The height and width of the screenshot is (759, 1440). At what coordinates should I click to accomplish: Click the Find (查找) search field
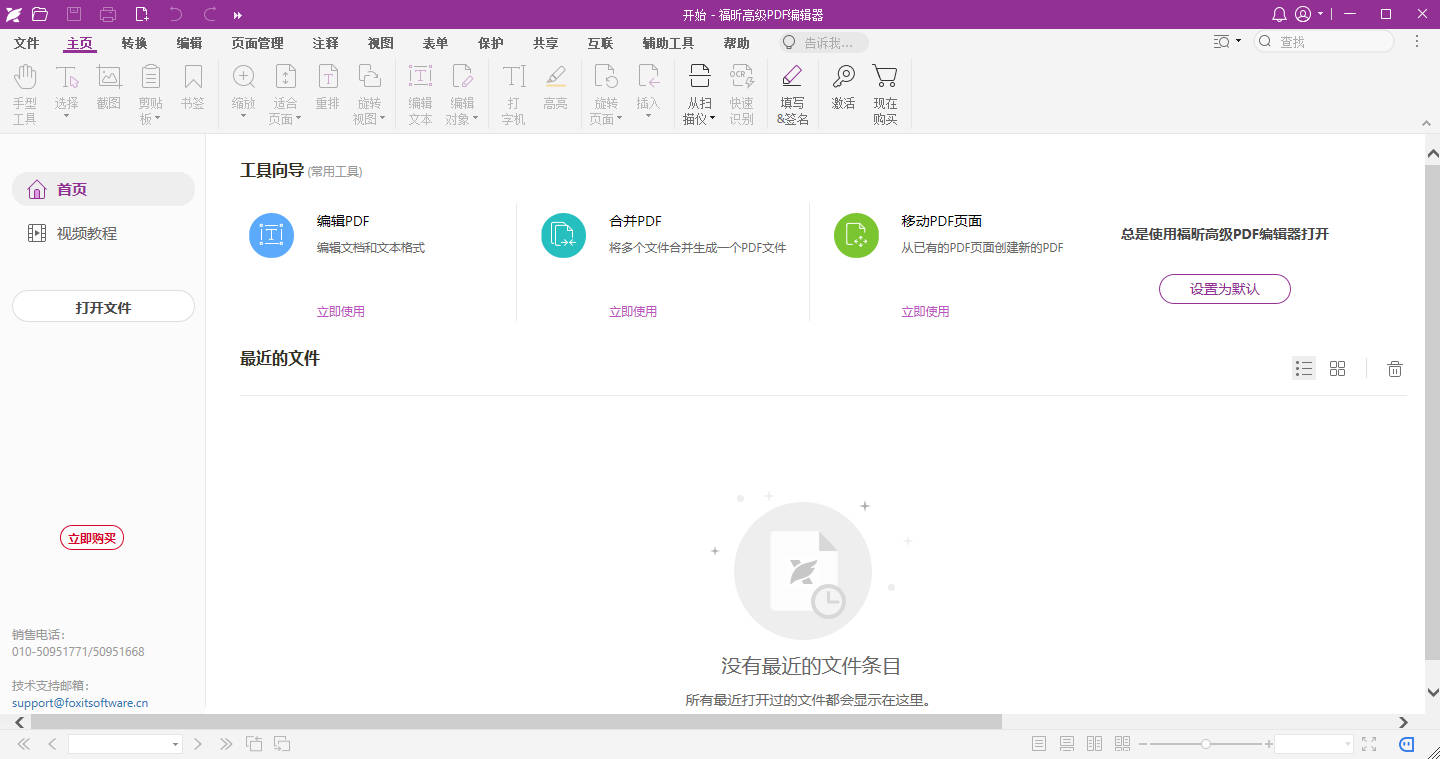click(1324, 42)
